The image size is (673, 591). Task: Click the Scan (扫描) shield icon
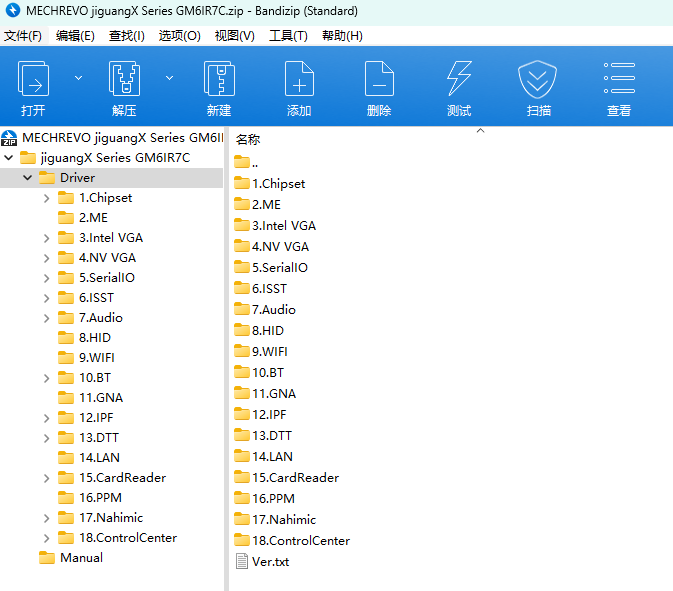(x=537, y=79)
